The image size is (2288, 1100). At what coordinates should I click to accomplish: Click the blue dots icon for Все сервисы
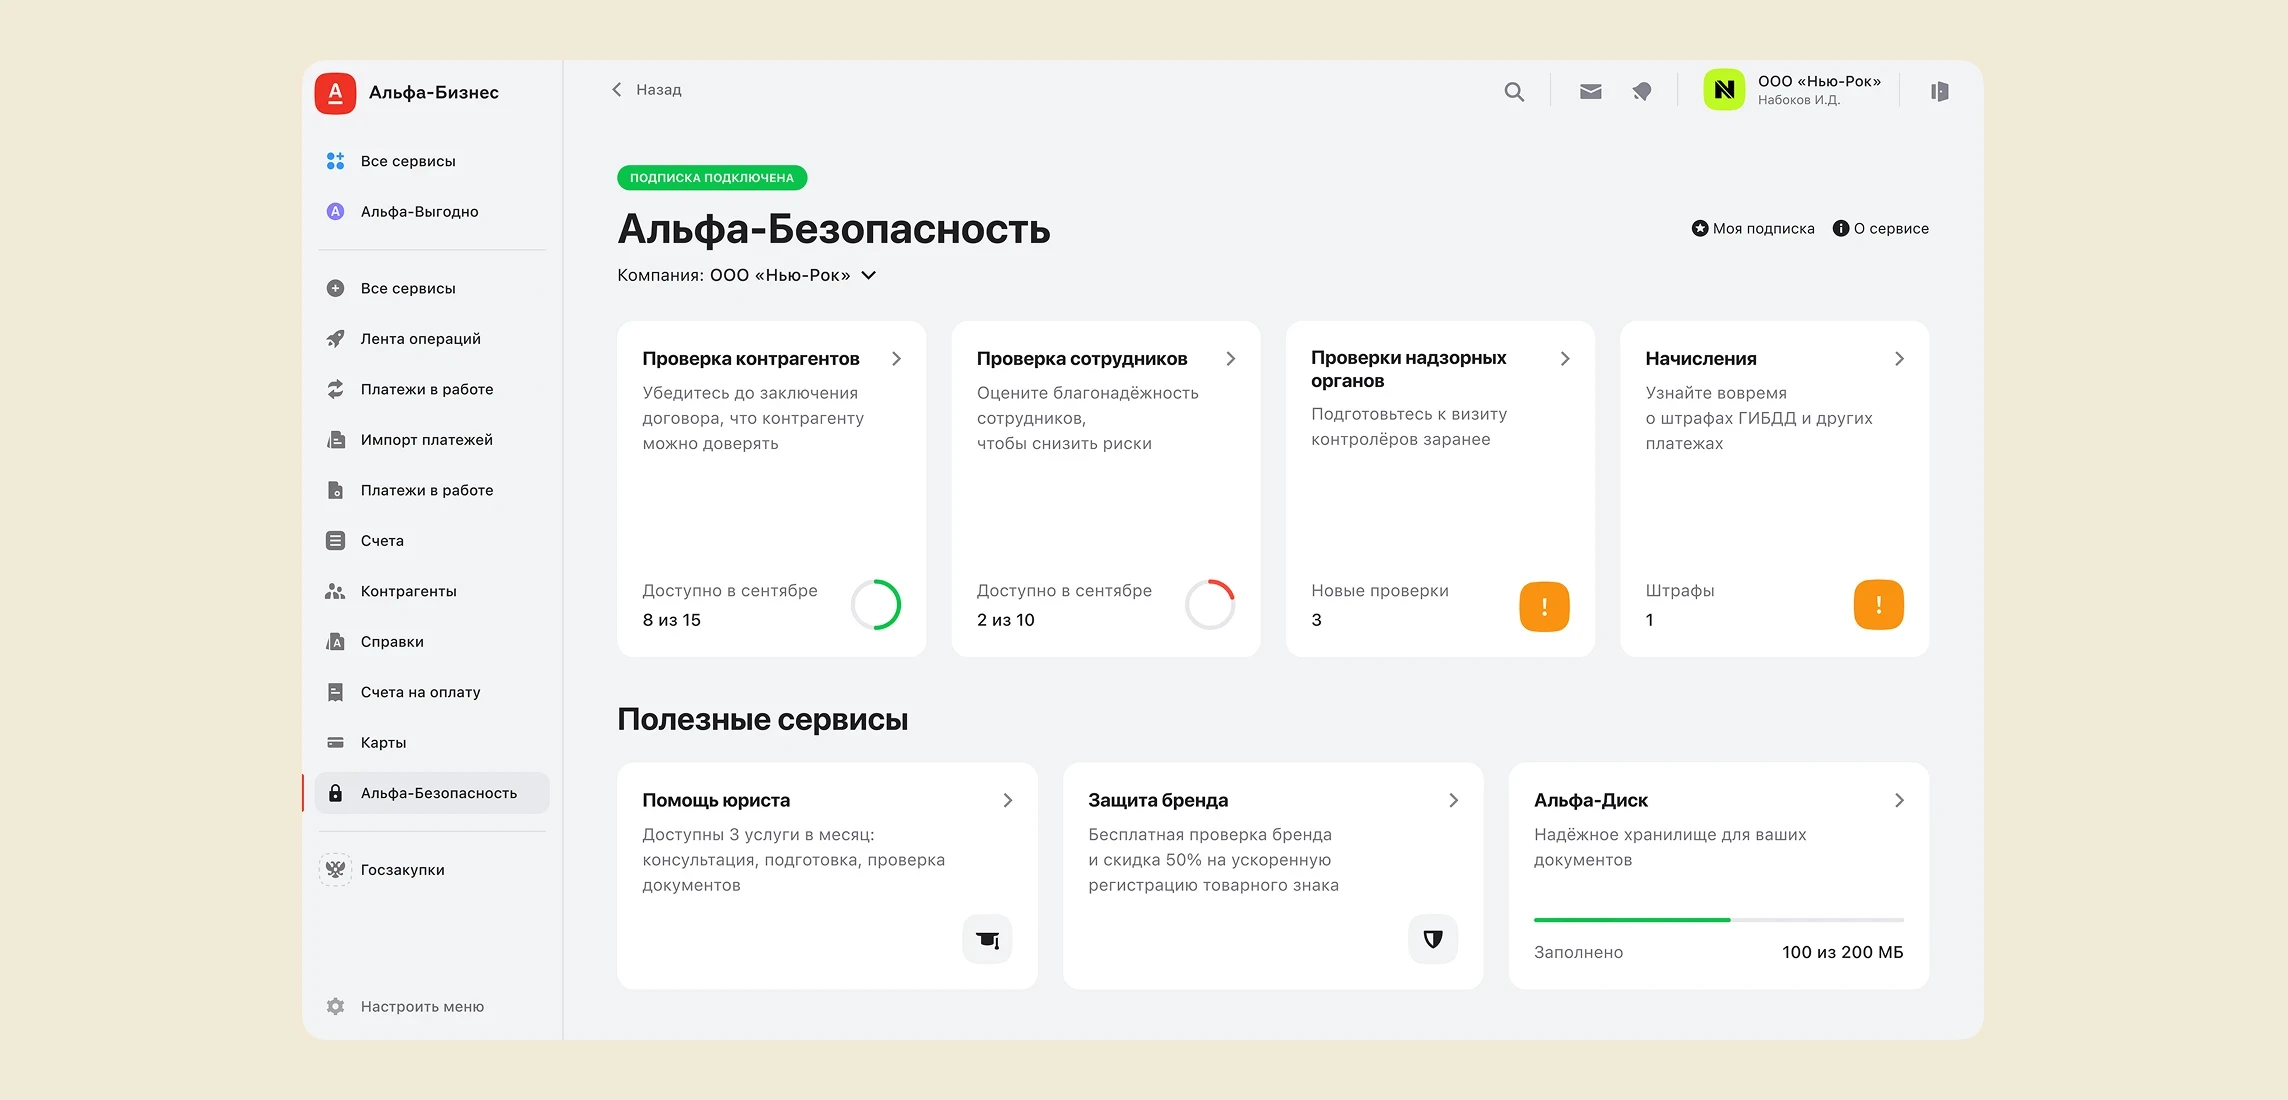pos(335,161)
